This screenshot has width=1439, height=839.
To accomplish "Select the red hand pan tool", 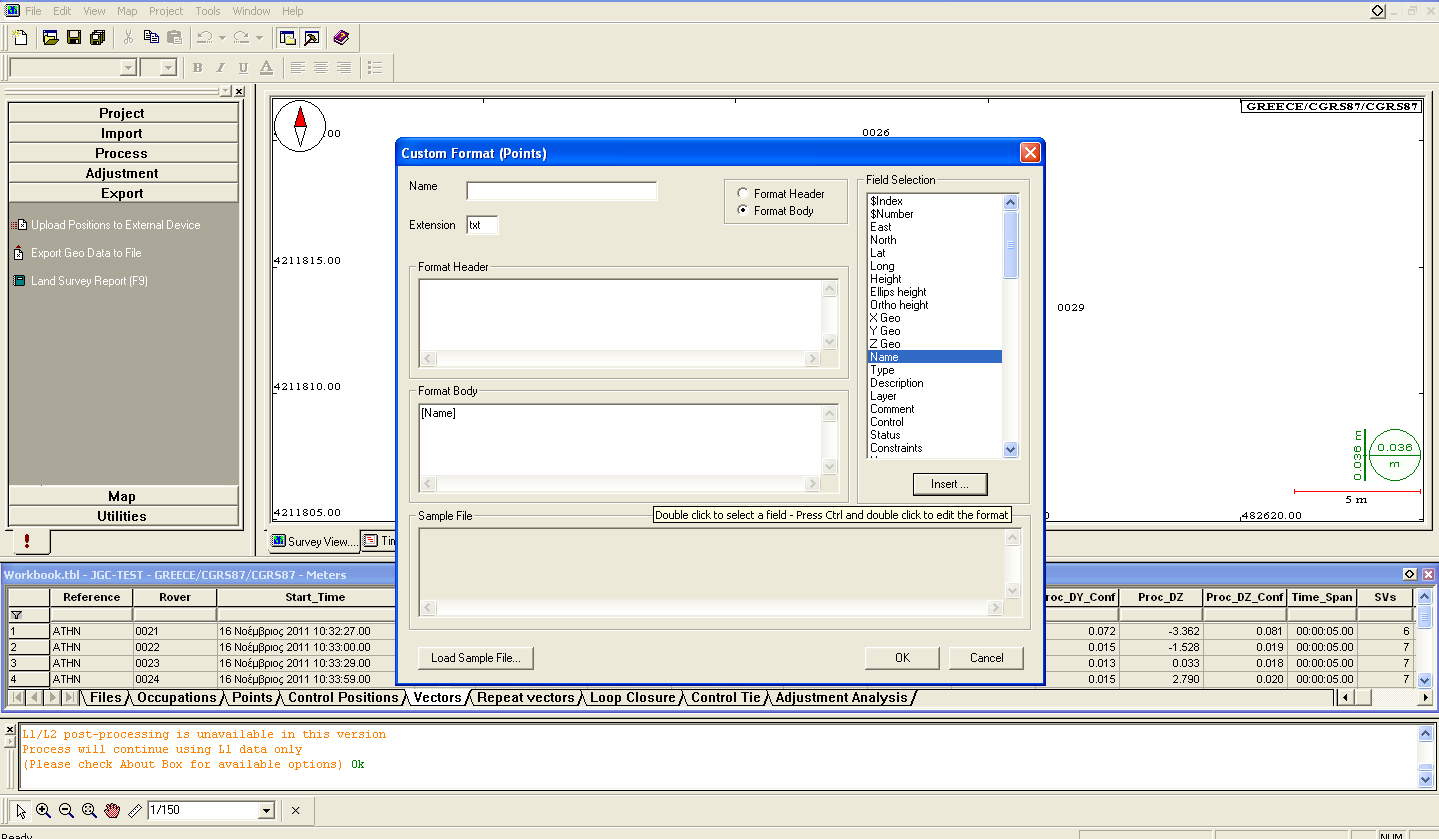I will point(112,811).
